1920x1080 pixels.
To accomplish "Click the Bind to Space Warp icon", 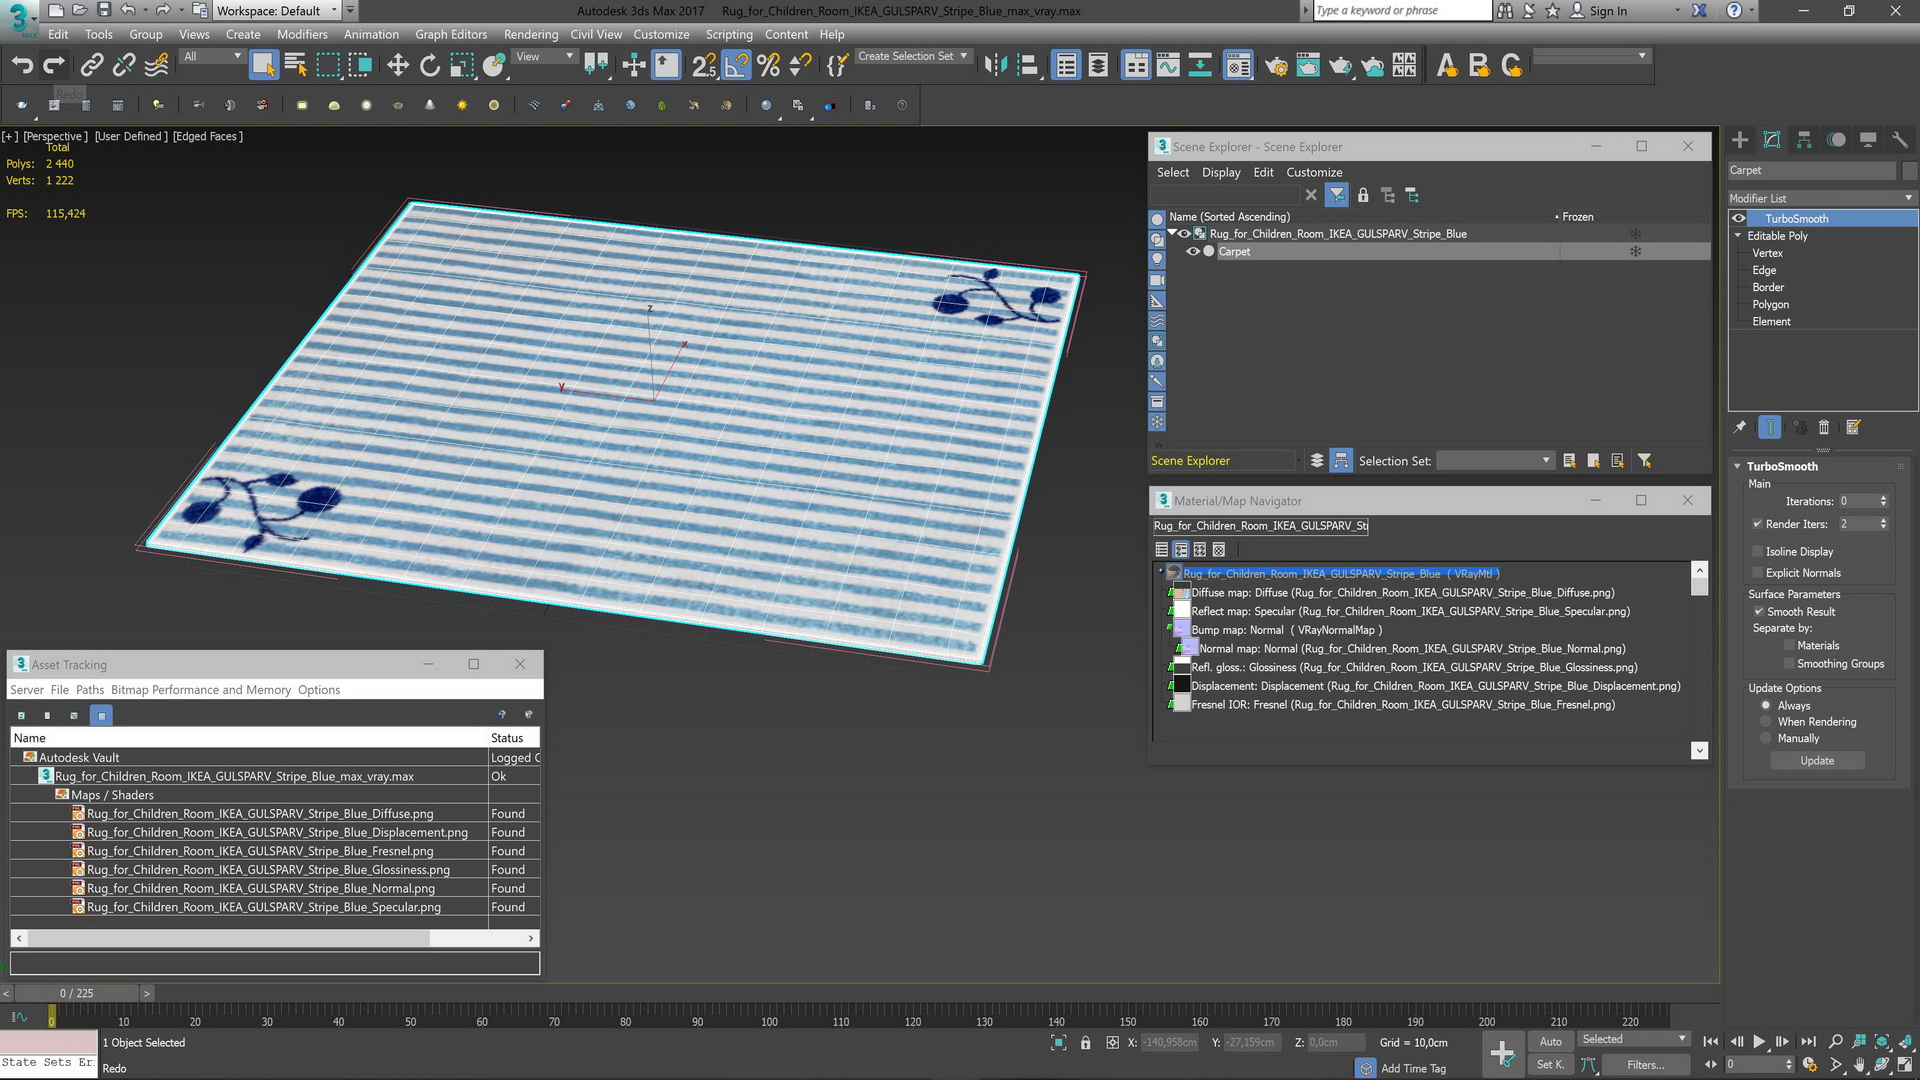I will point(156,66).
